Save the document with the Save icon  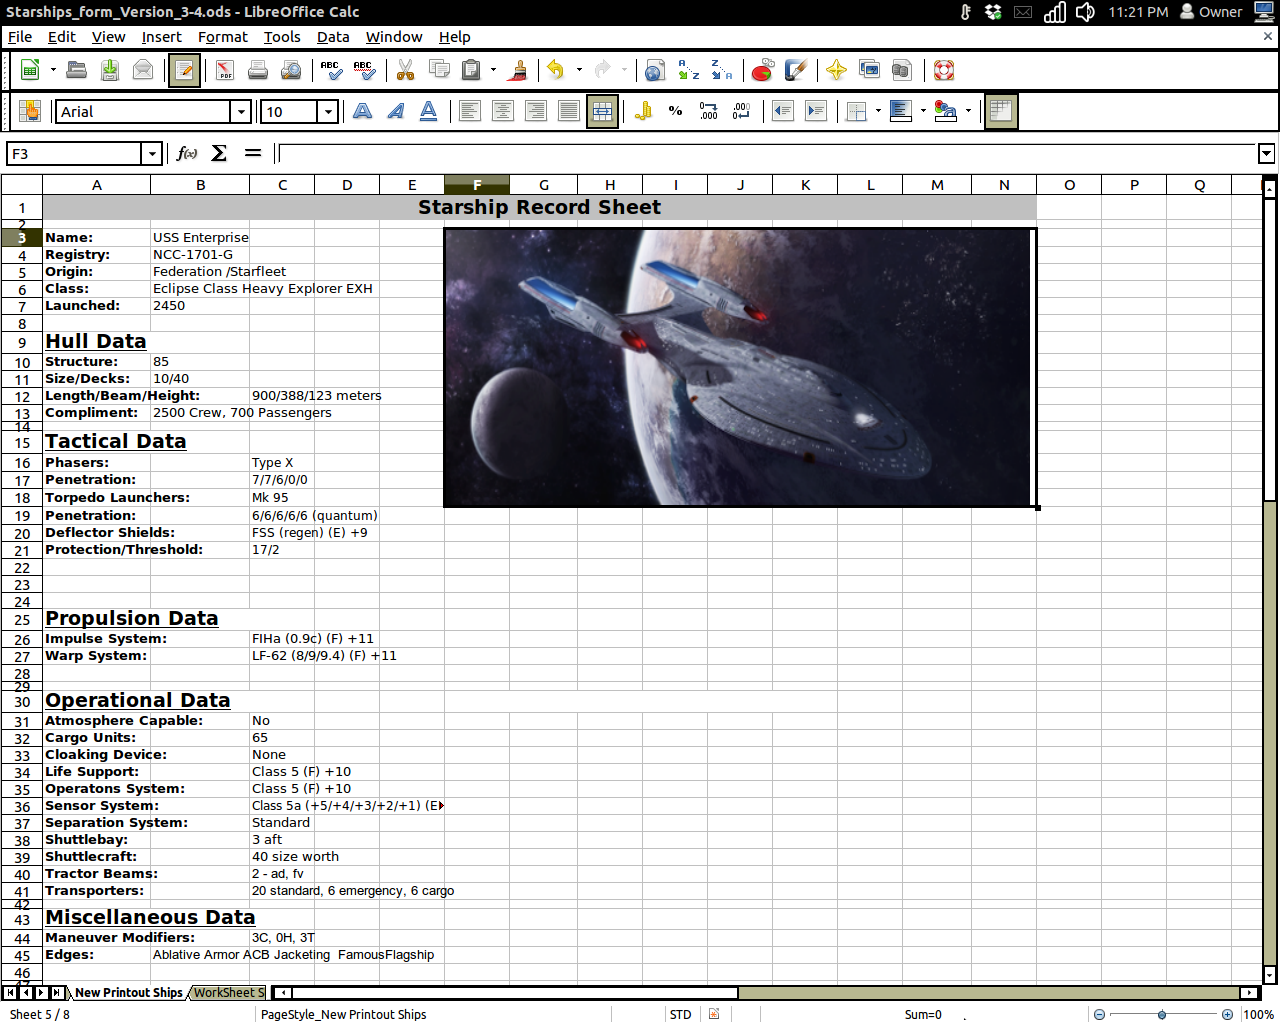tap(110, 70)
